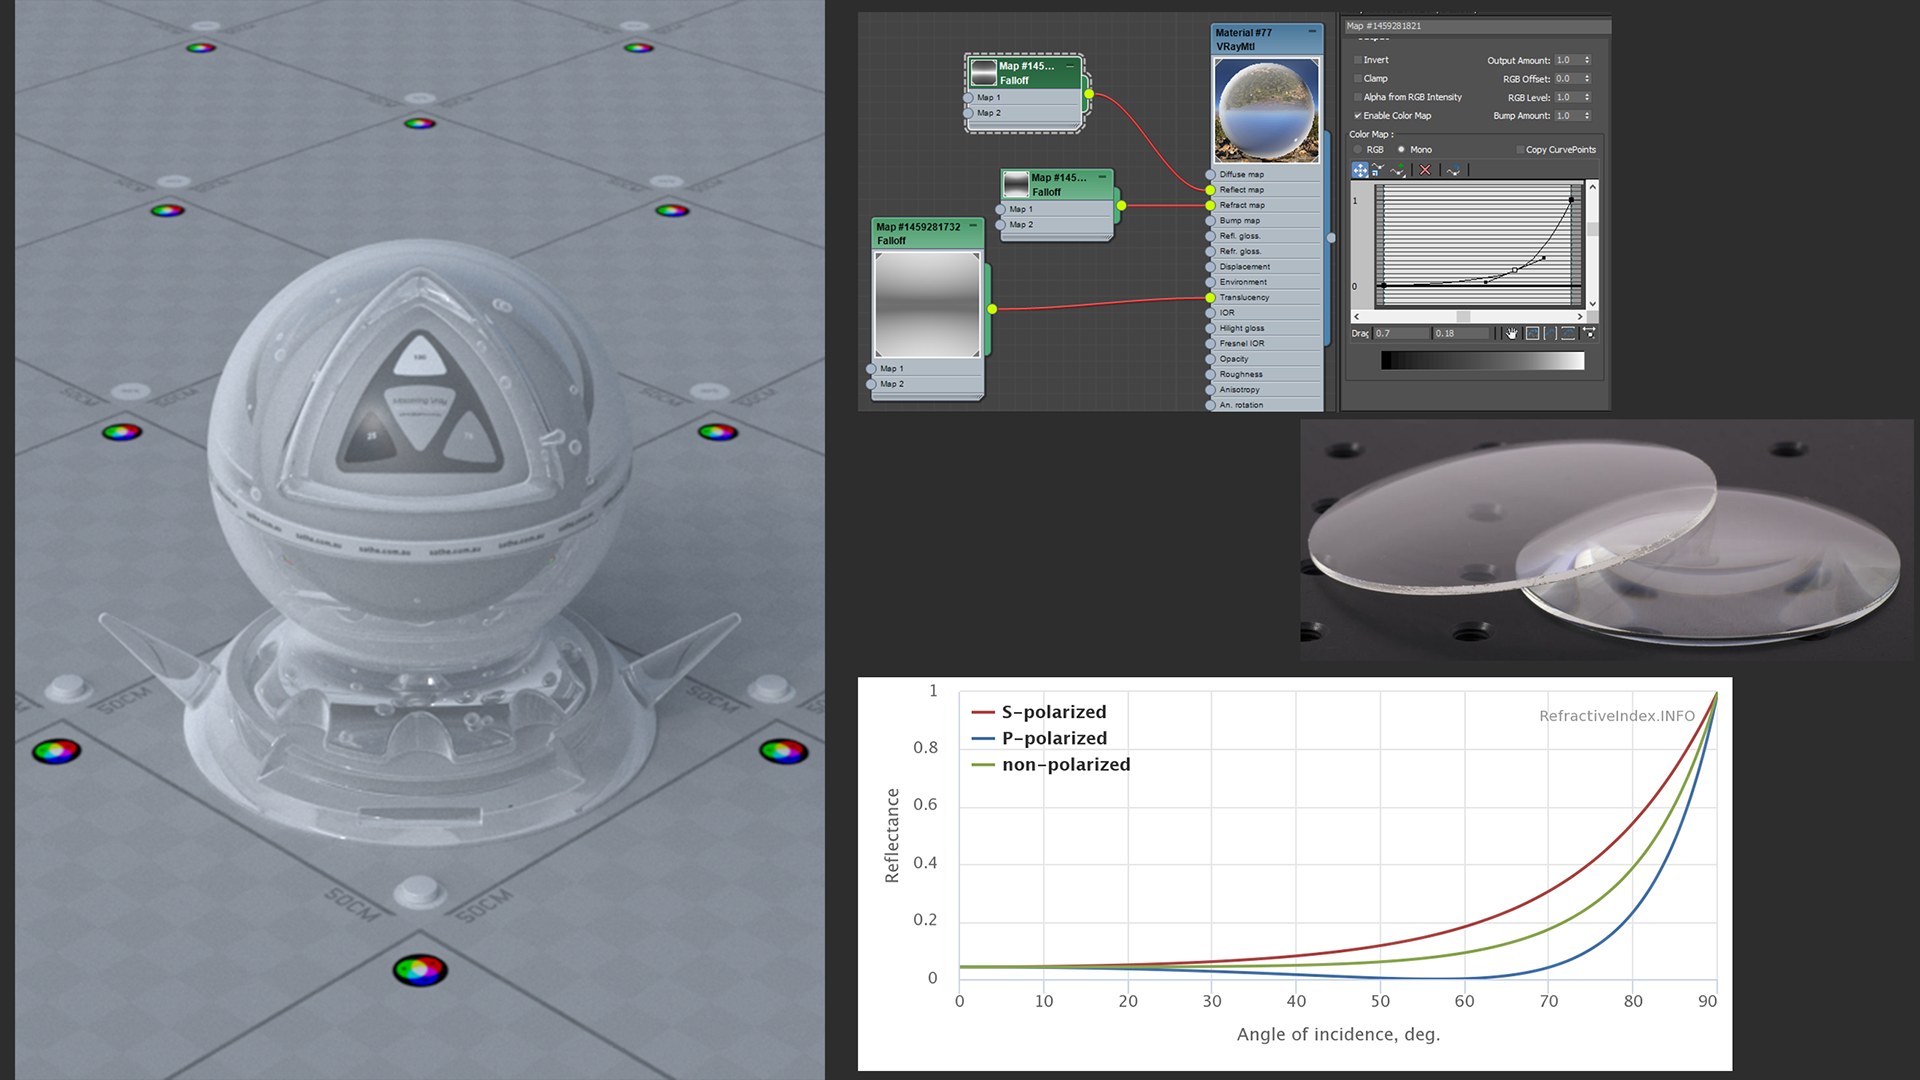Toggle Alpha from RGB Intensity checkbox

1357,97
